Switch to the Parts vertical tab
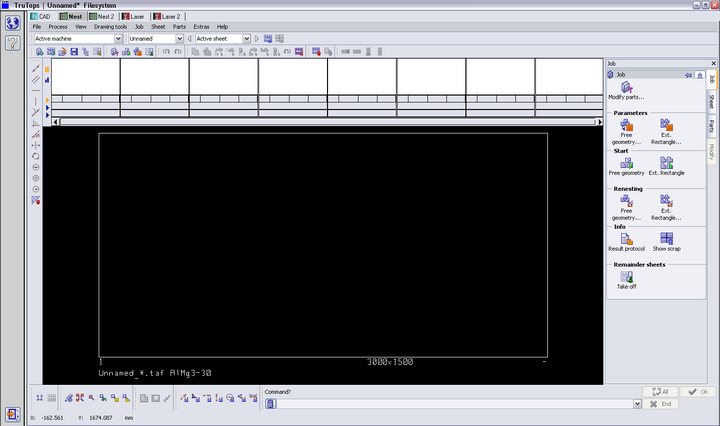720x426 pixels. click(711, 125)
